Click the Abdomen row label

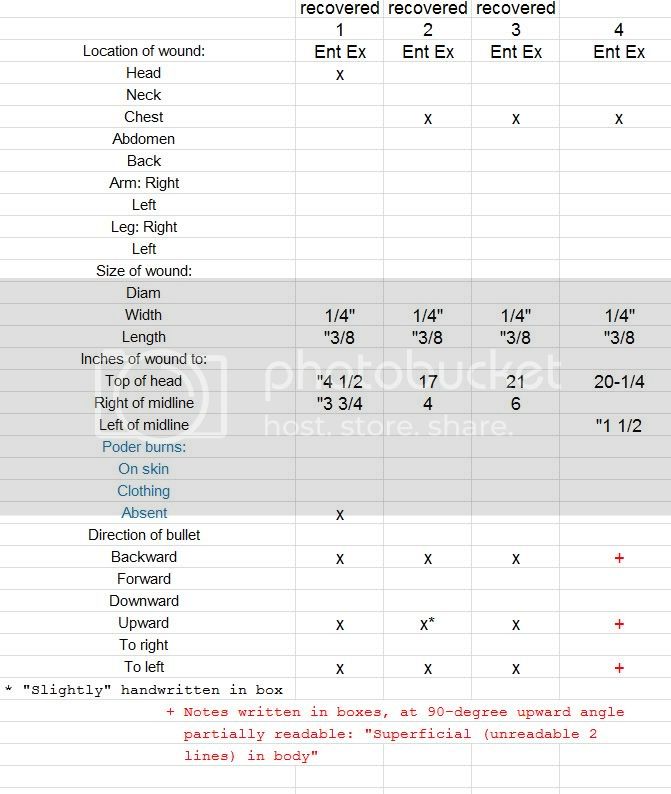click(x=144, y=139)
